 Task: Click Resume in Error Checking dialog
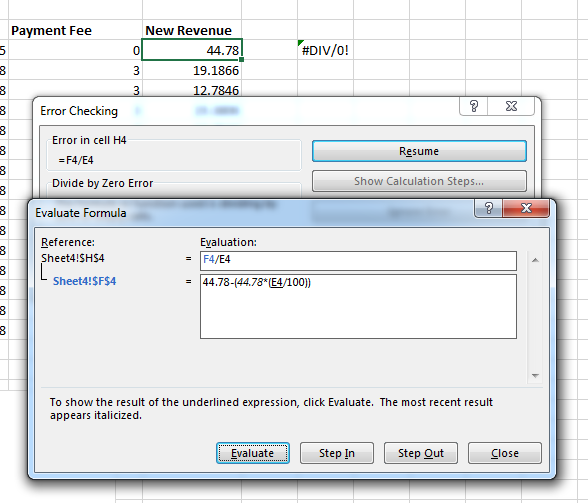[x=419, y=151]
